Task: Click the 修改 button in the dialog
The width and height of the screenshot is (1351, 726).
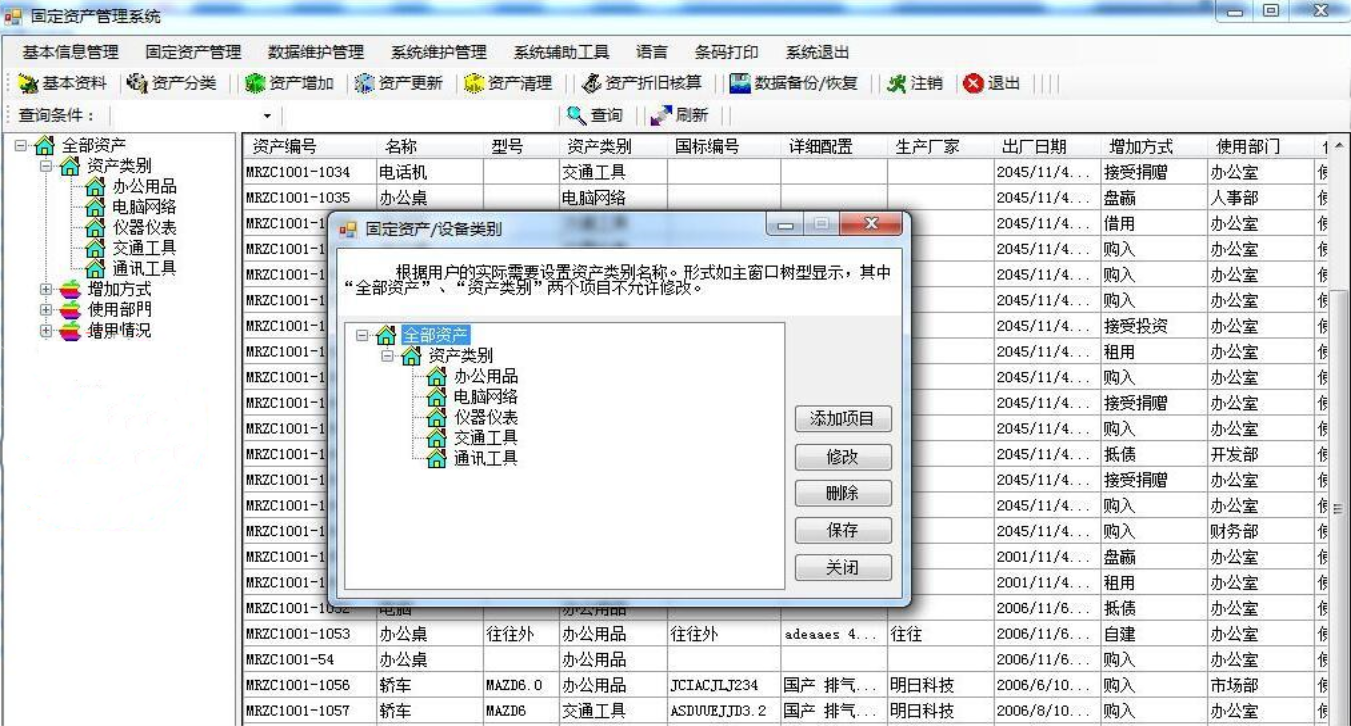Action: point(843,457)
